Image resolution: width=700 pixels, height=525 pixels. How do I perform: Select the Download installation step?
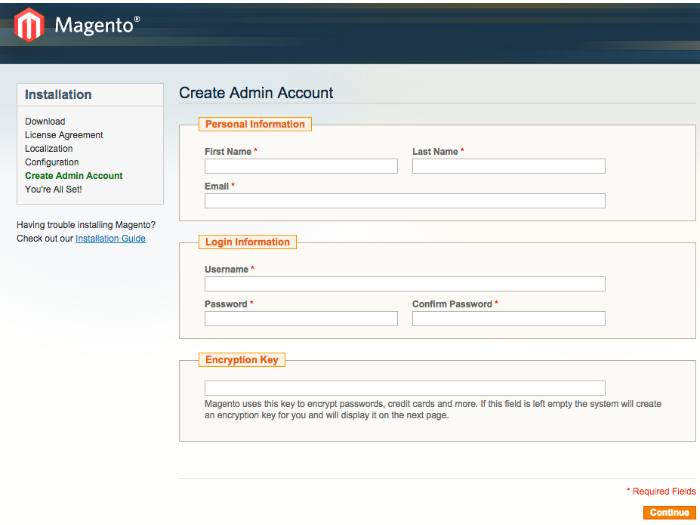(45, 121)
